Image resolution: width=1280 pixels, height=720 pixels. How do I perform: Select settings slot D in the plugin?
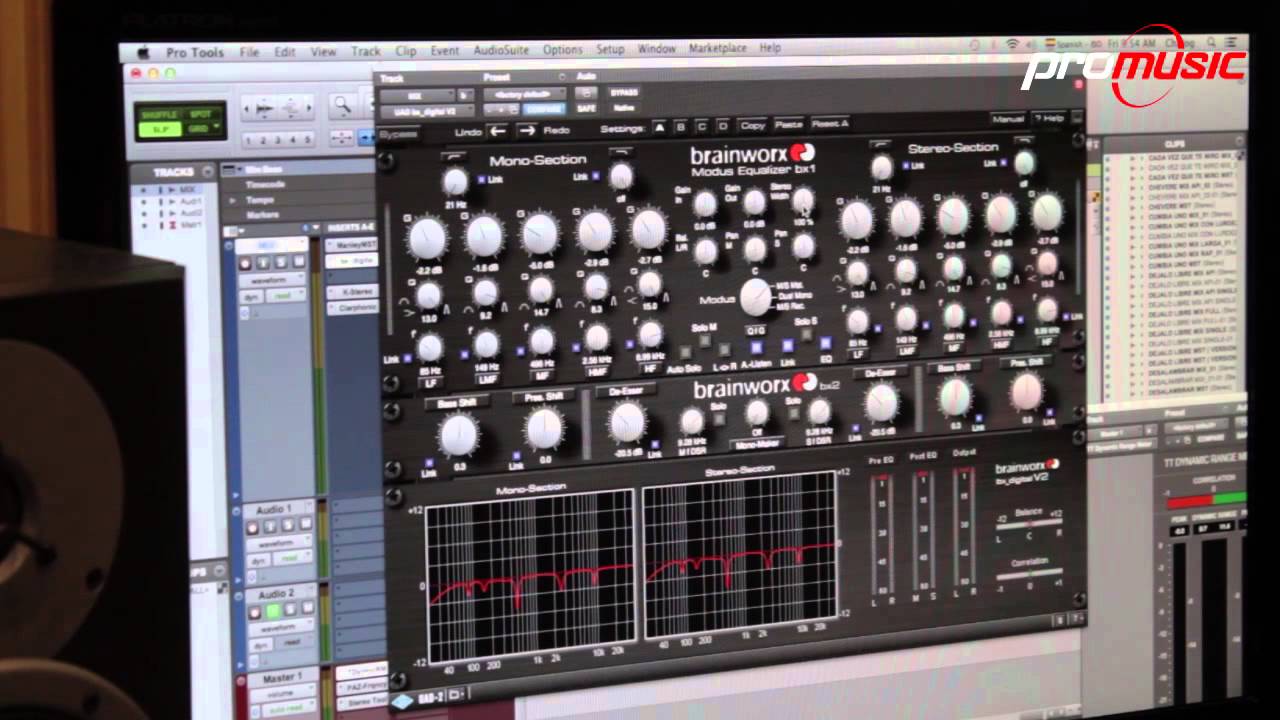pos(723,126)
